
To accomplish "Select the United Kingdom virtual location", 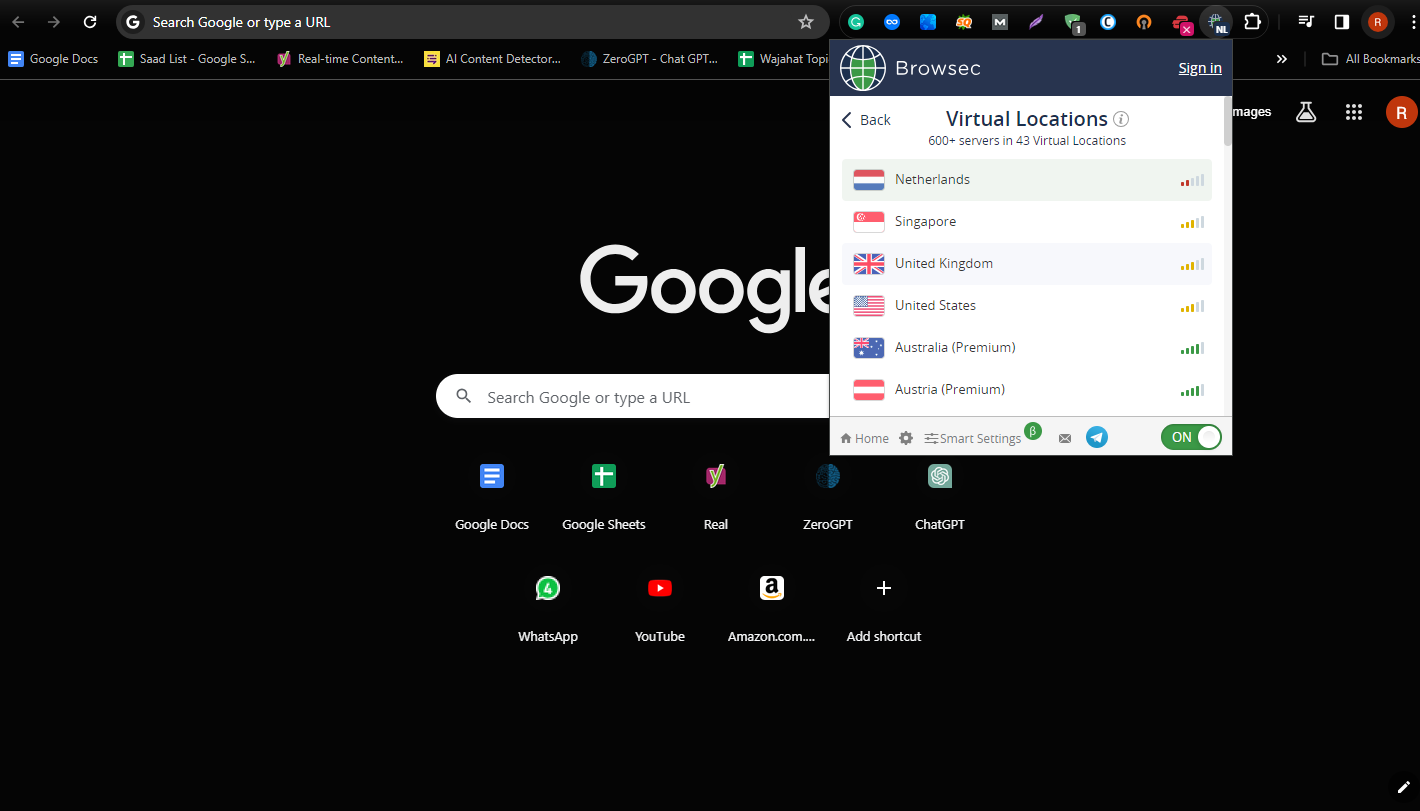I will pos(1027,264).
